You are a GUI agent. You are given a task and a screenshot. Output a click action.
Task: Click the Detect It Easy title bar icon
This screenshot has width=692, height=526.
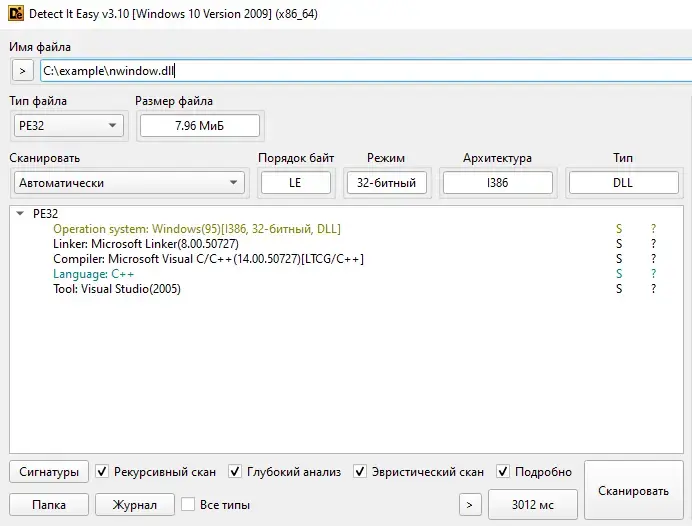click(x=16, y=14)
